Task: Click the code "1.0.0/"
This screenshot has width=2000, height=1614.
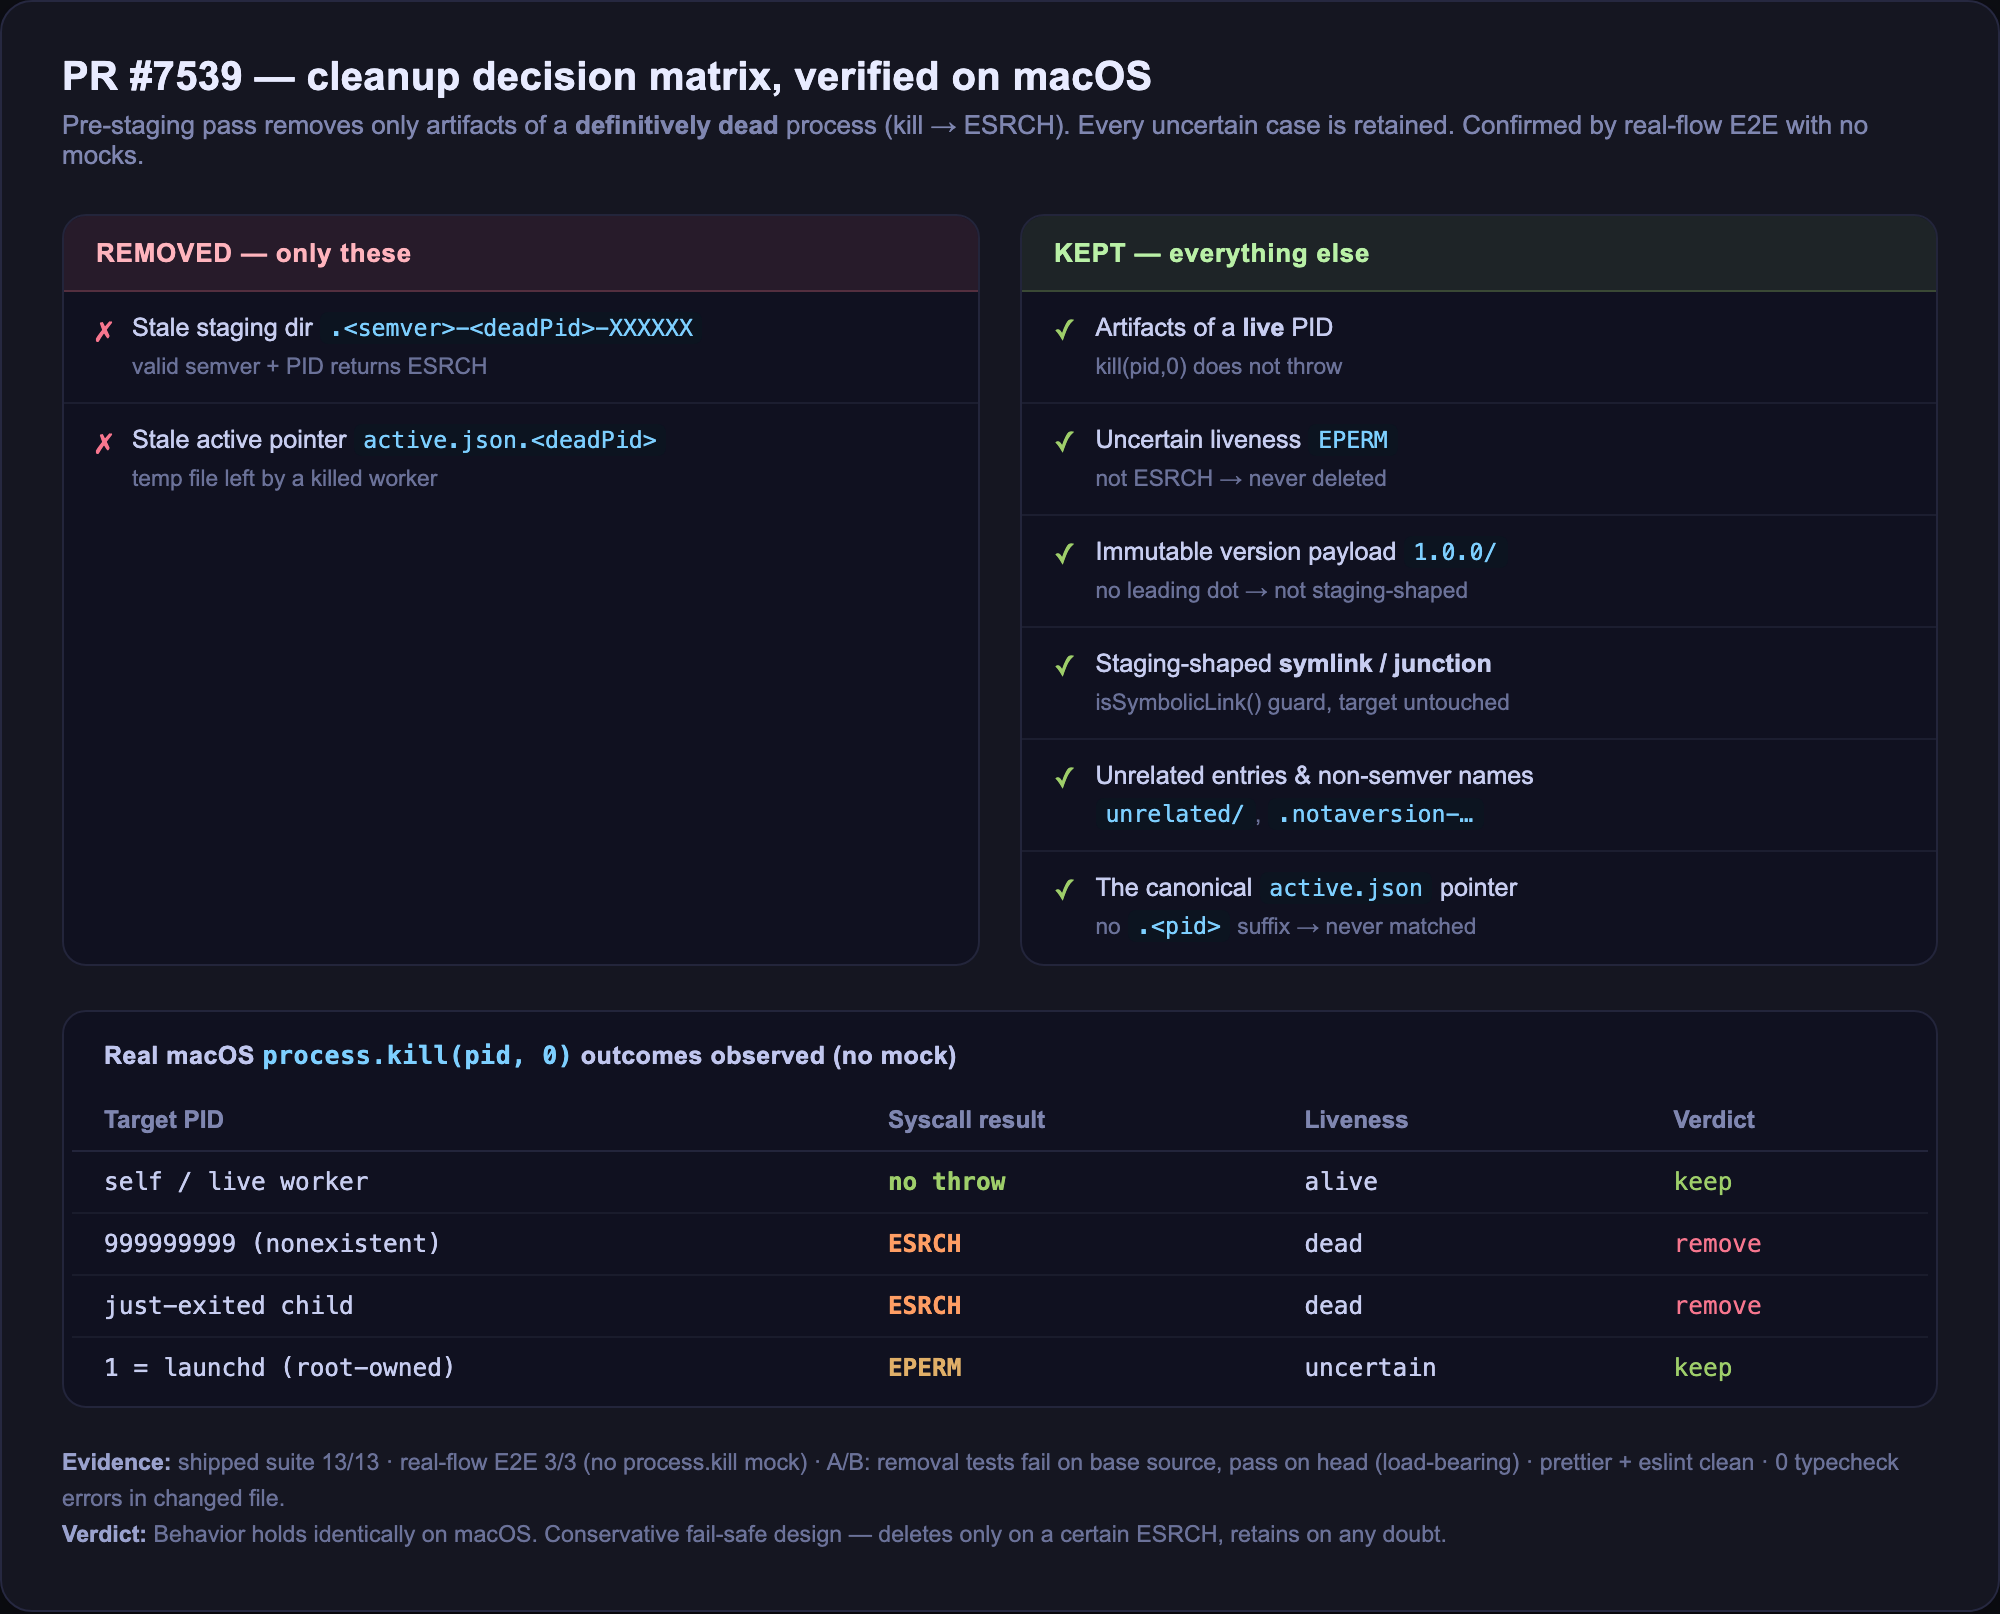Action: pos(1454,552)
